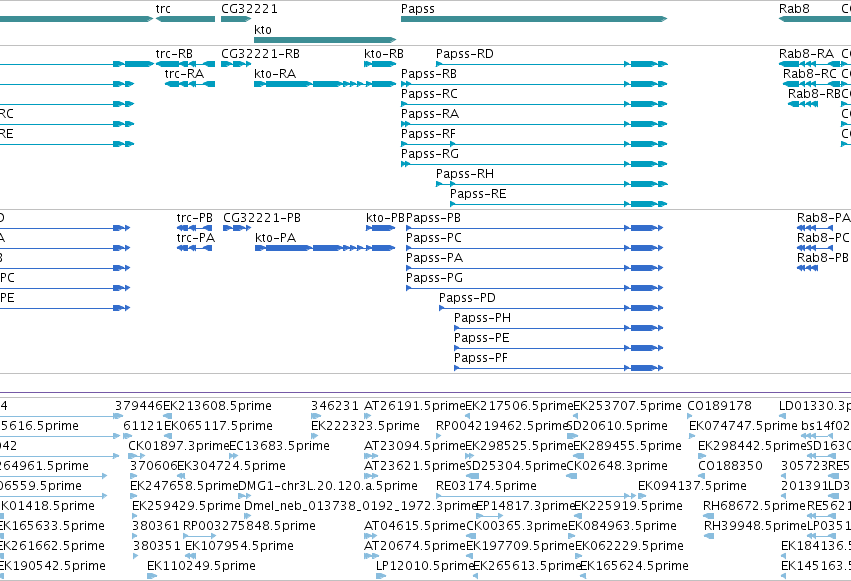
Task: Select EST RE03174.5prime
Action: tap(537, 496)
